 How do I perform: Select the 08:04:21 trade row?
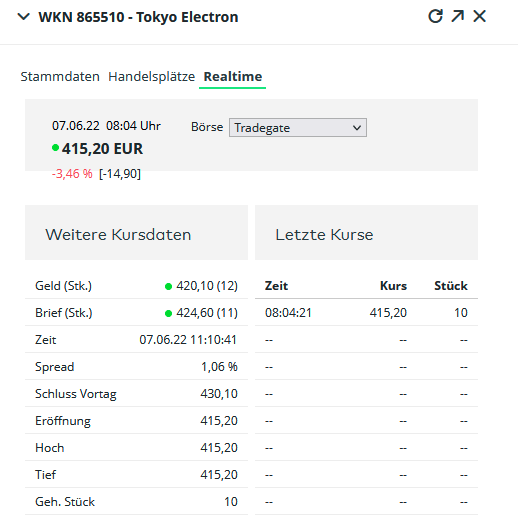(366, 313)
